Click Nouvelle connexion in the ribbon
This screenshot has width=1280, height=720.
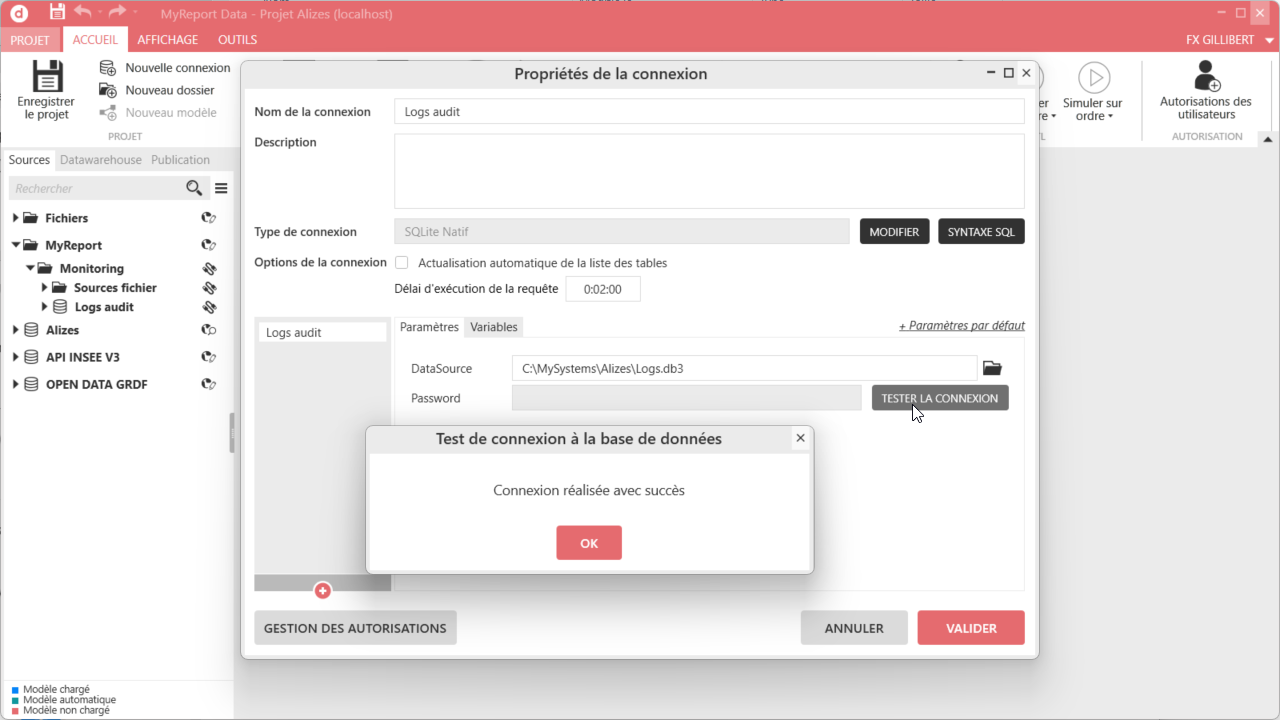point(177,68)
